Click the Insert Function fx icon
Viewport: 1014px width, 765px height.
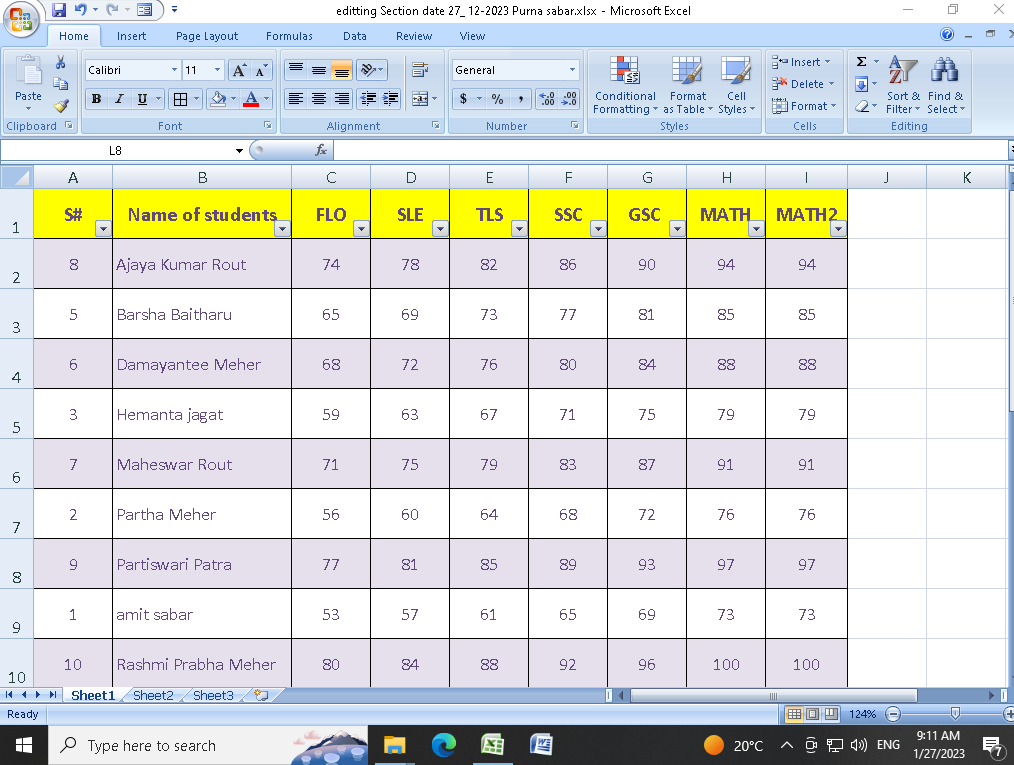[x=321, y=150]
